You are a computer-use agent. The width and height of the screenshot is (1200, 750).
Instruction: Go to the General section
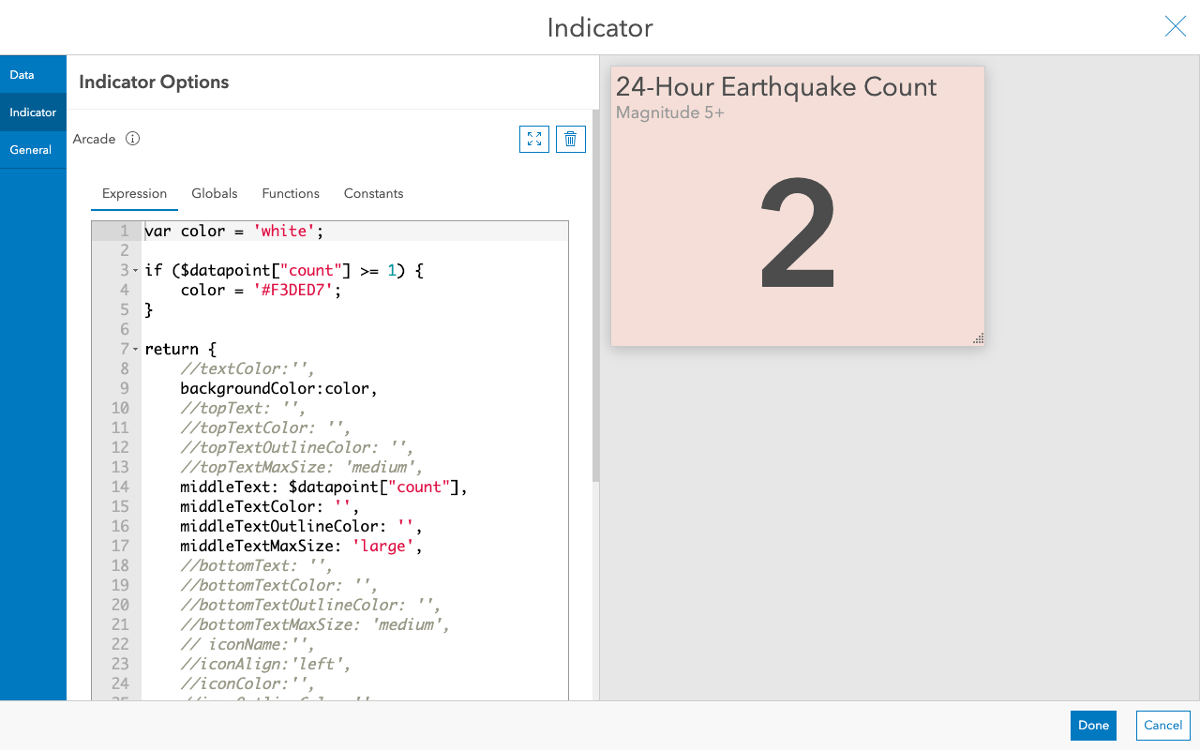tap(31, 150)
